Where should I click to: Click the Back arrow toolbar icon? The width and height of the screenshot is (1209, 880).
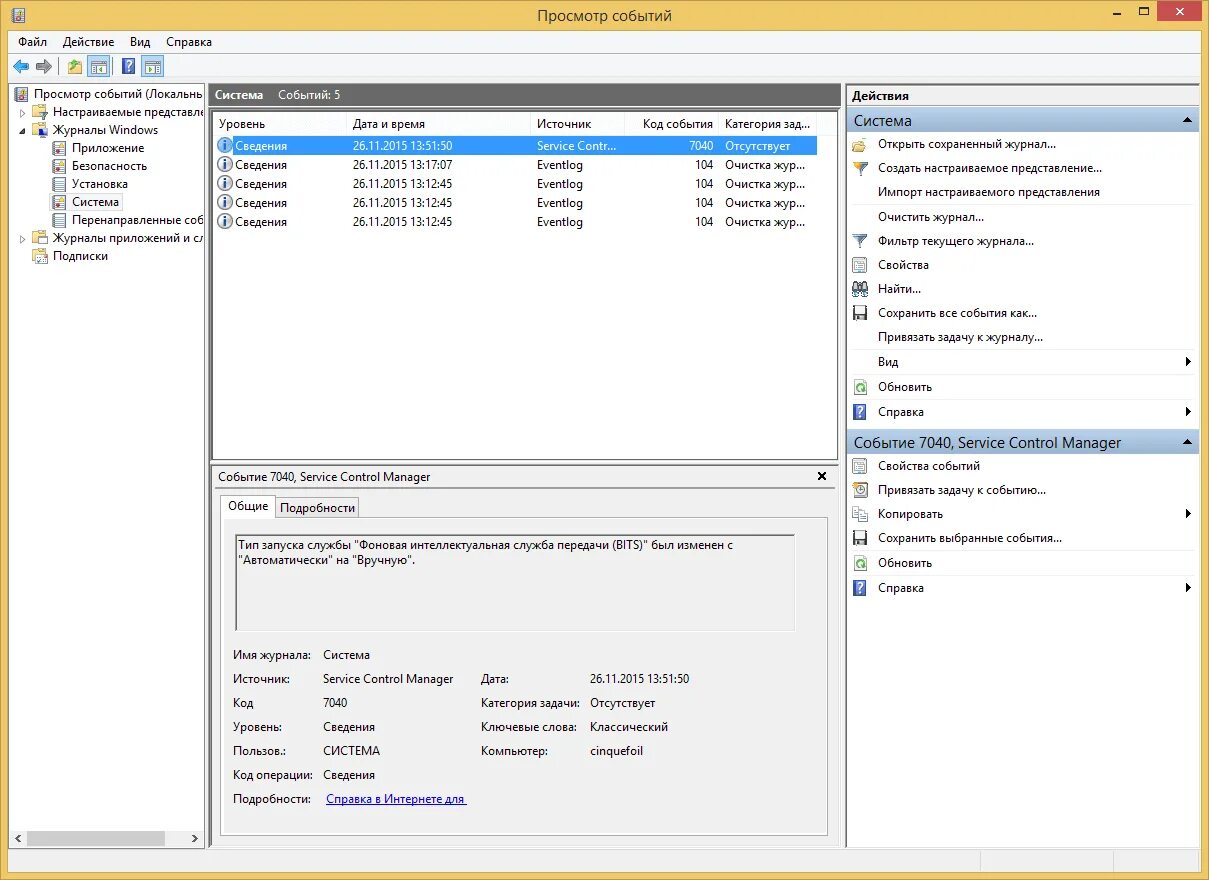point(21,67)
